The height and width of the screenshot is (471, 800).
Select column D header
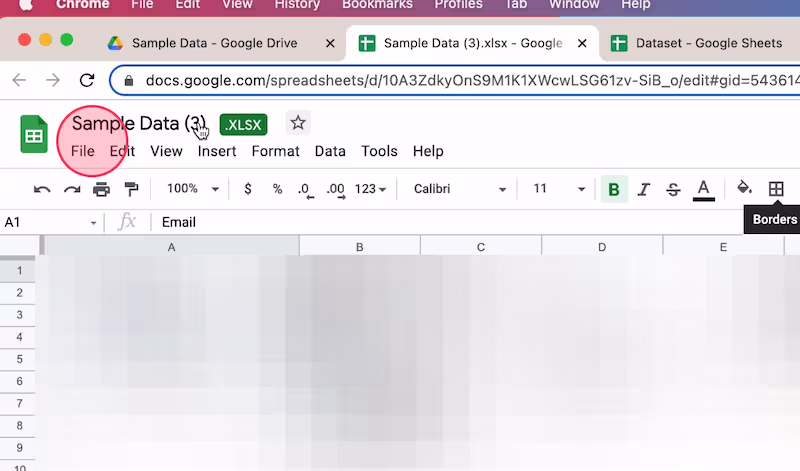coord(602,247)
